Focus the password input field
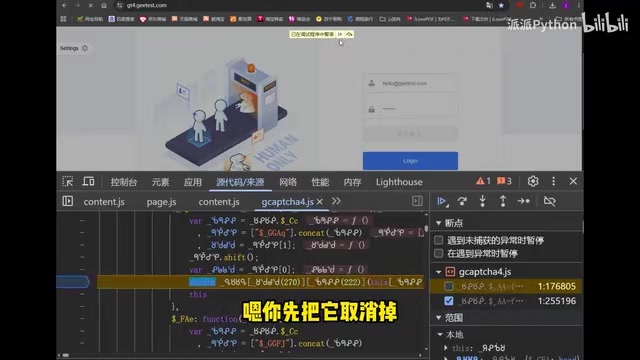This screenshot has height=360, width=640. coord(410,109)
